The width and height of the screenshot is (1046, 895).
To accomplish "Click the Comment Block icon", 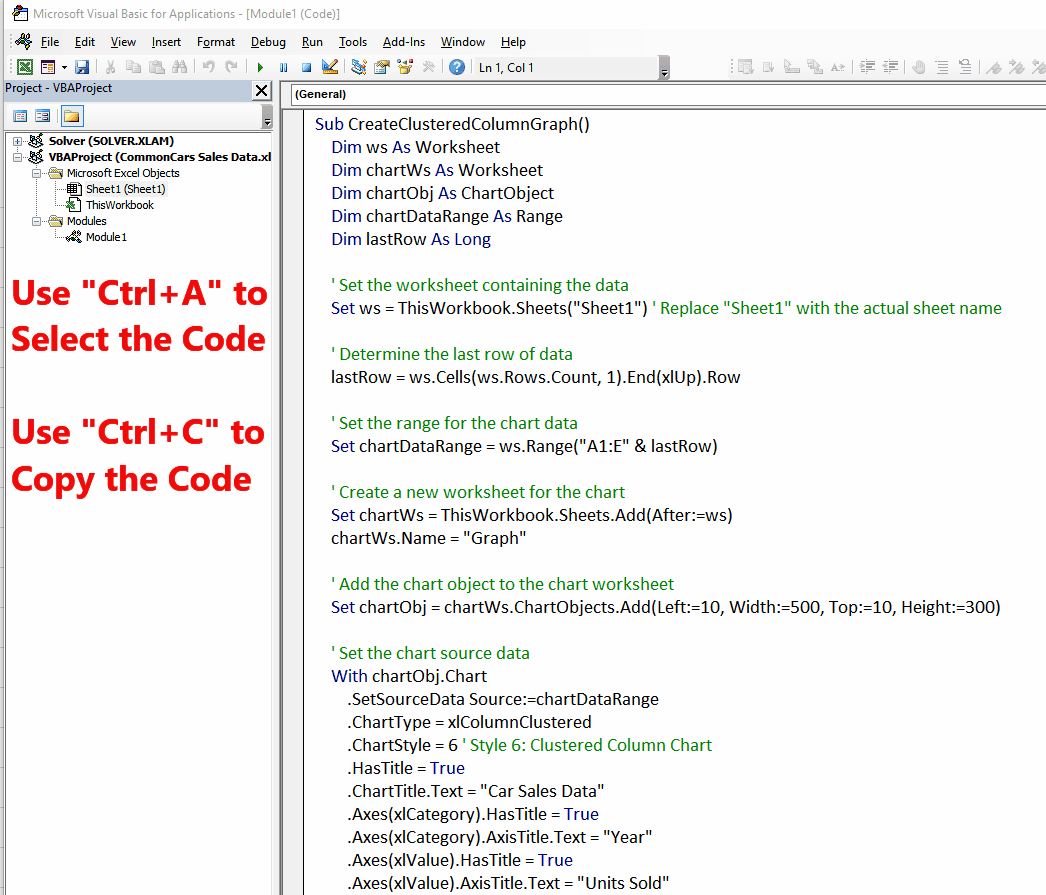I will pos(942,67).
